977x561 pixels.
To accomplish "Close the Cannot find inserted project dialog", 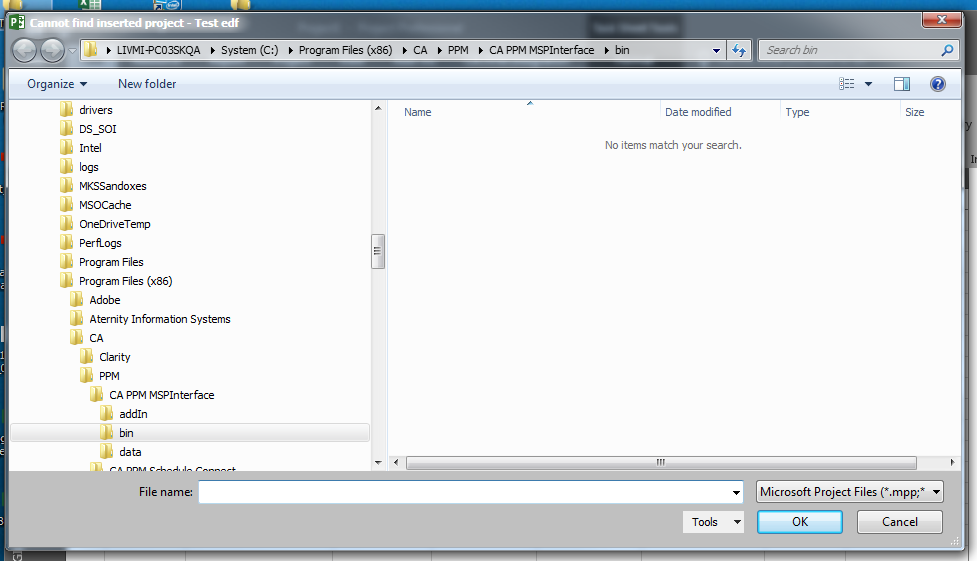I will (941, 20).
